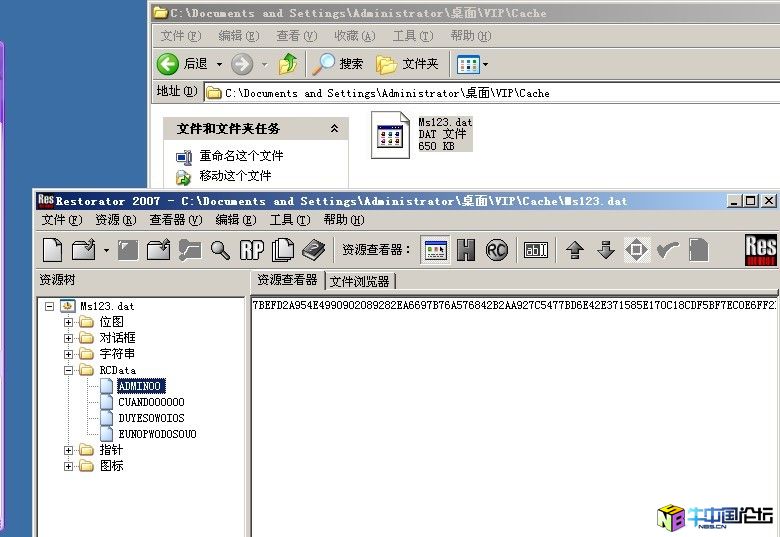Click the Up folder icon in Explorer toolbar
Image resolution: width=780 pixels, height=537 pixels.
coord(288,64)
